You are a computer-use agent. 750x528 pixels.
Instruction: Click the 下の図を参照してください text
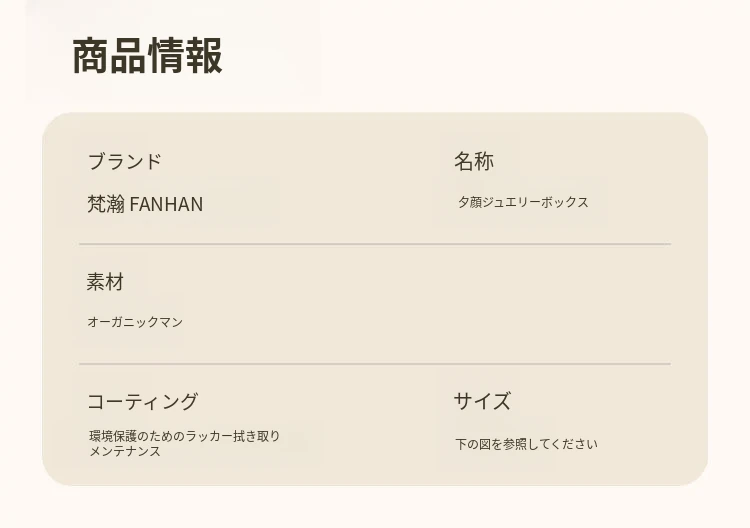click(526, 444)
